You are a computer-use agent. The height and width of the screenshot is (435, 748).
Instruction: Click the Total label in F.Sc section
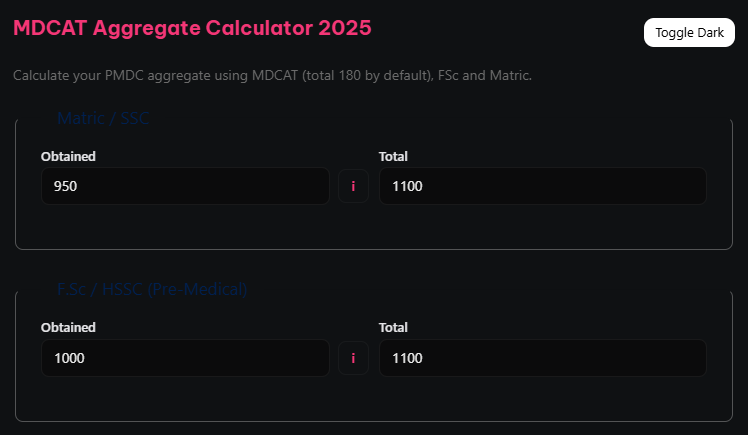(393, 327)
